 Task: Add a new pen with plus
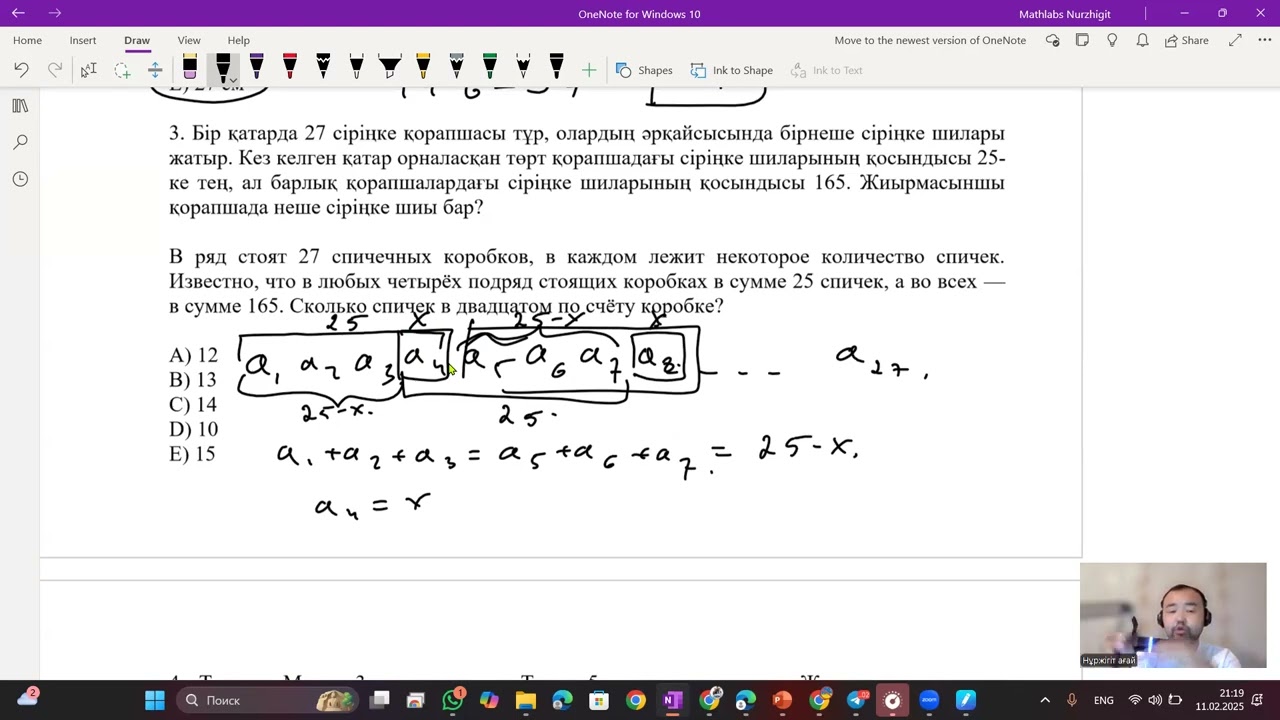click(x=589, y=70)
